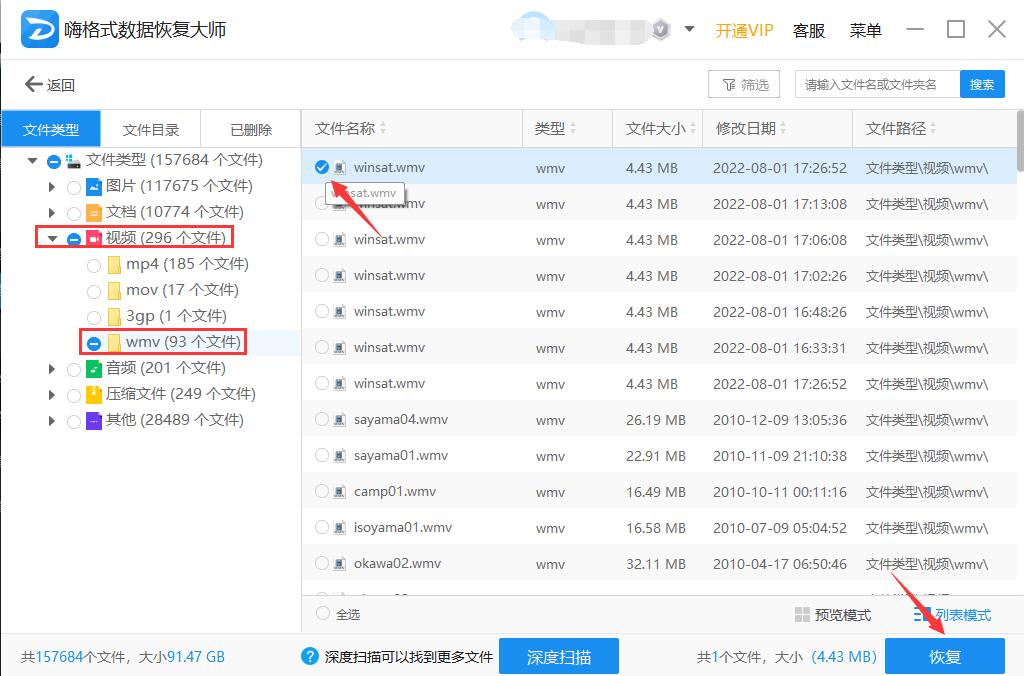Select the list icon for 列表模式
This screenshot has width=1024, height=676.
(x=921, y=614)
